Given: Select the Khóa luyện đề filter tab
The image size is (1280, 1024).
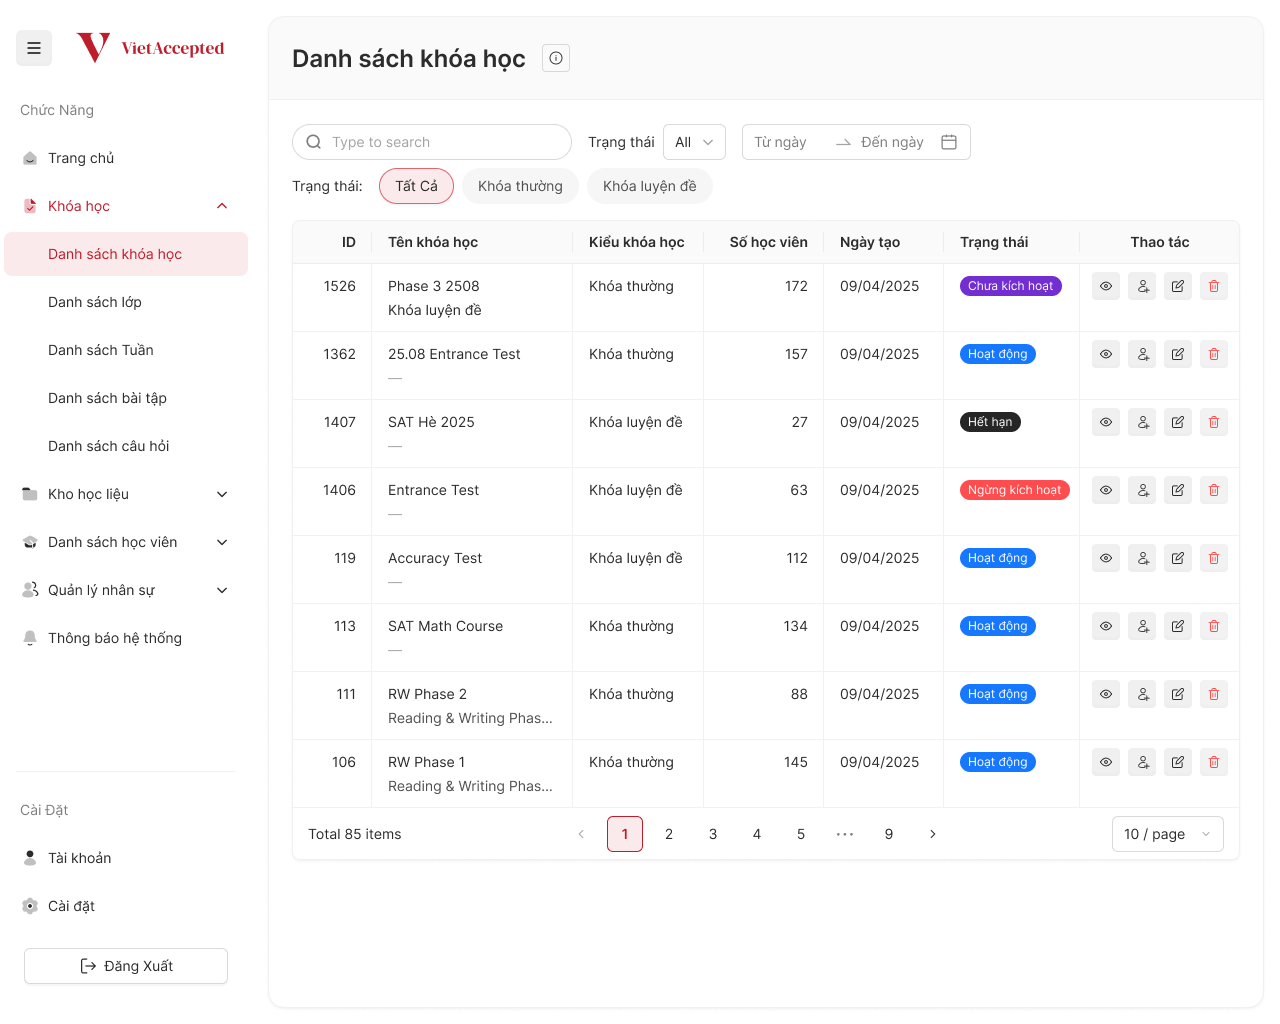Looking at the screenshot, I should 650,186.
